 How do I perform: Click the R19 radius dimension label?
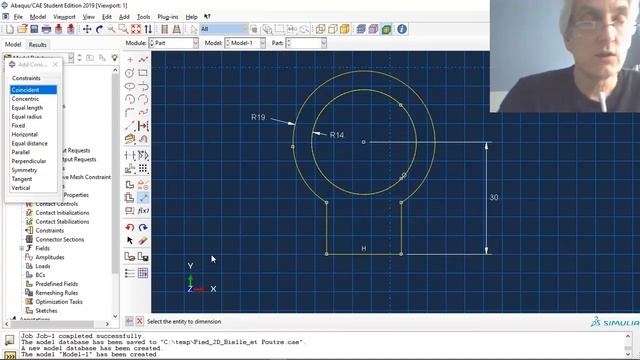click(259, 118)
